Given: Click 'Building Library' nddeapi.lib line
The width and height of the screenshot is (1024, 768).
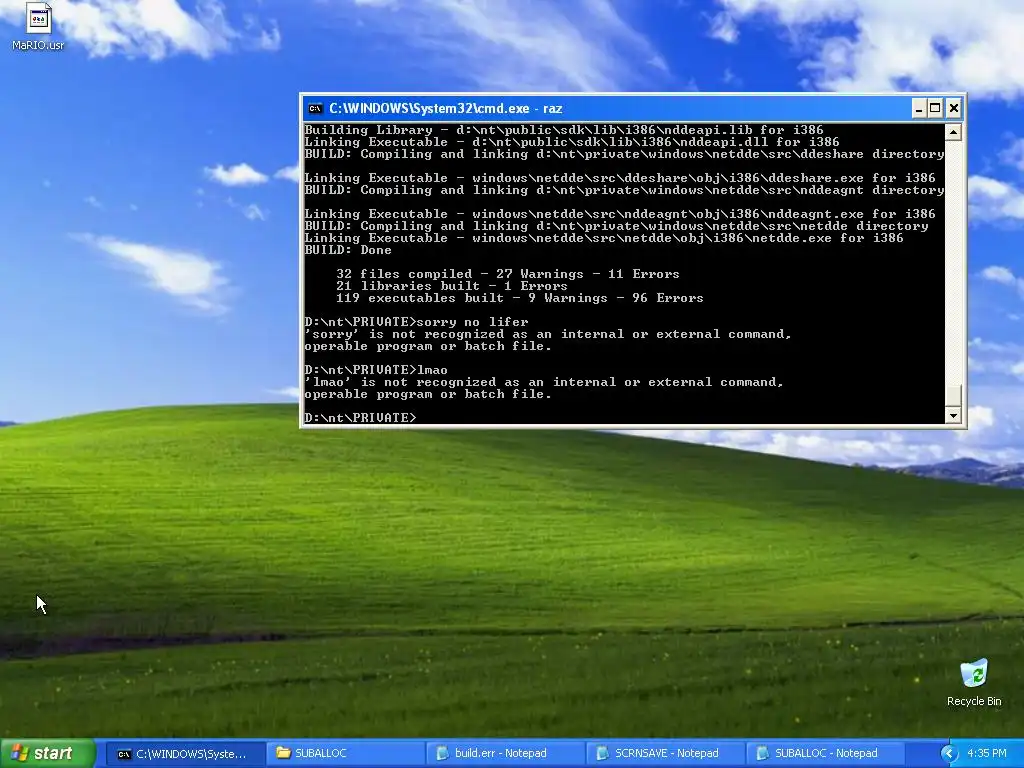Looking at the screenshot, I should (x=564, y=130).
